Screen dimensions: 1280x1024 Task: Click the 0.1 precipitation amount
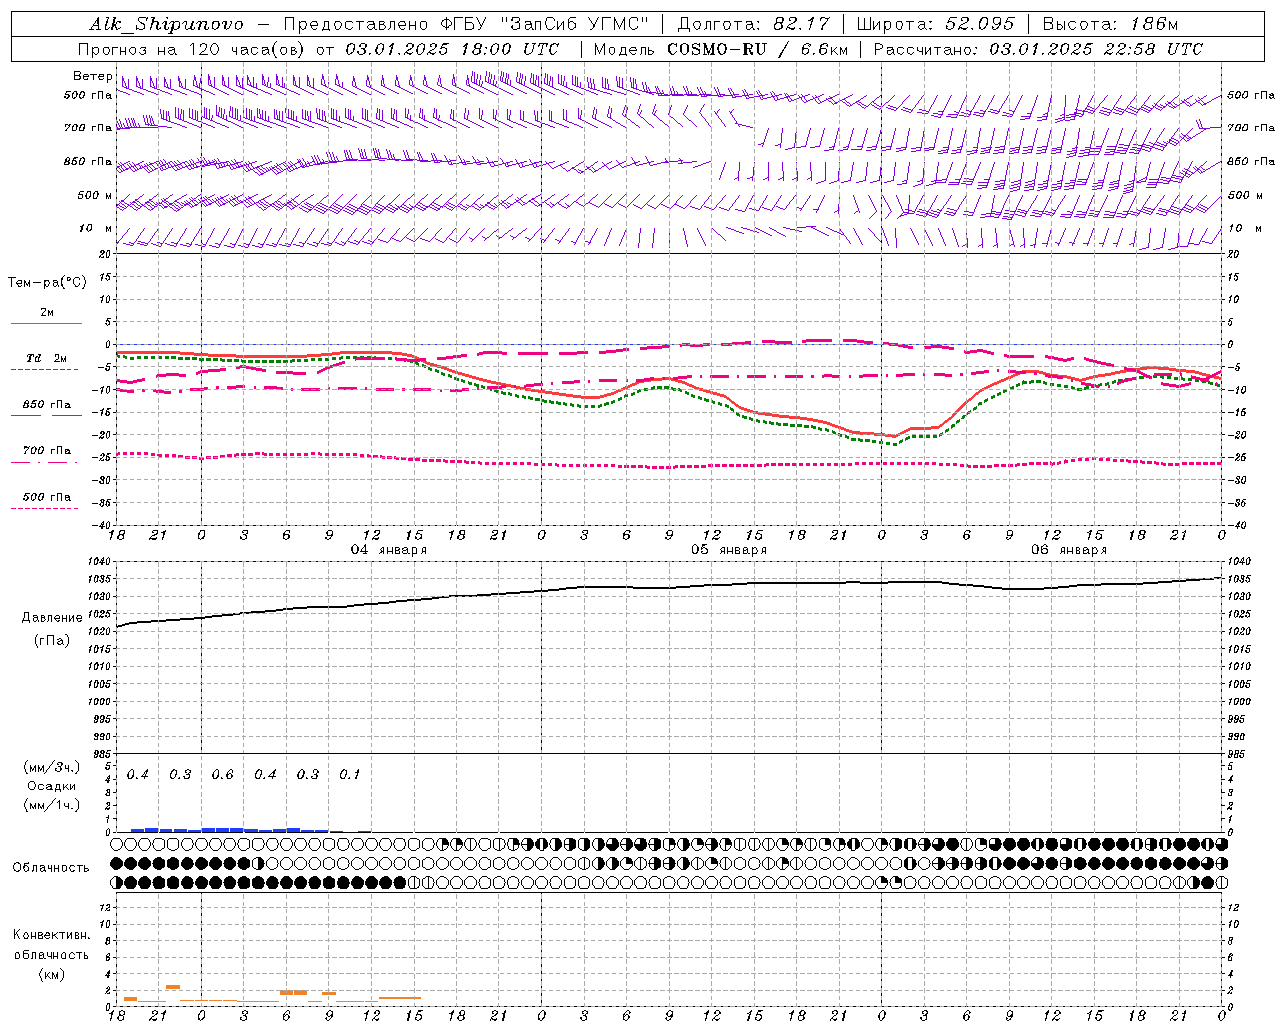point(349,774)
